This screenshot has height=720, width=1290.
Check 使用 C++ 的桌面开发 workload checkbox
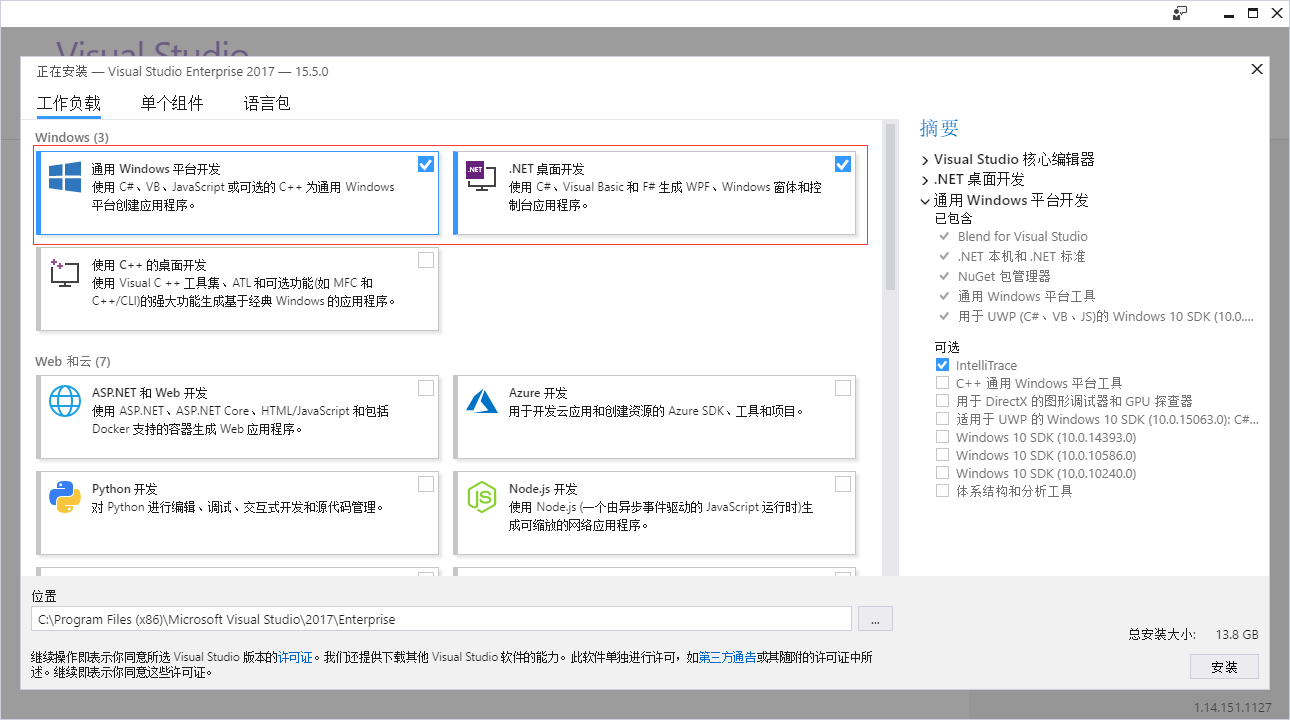click(x=426, y=260)
